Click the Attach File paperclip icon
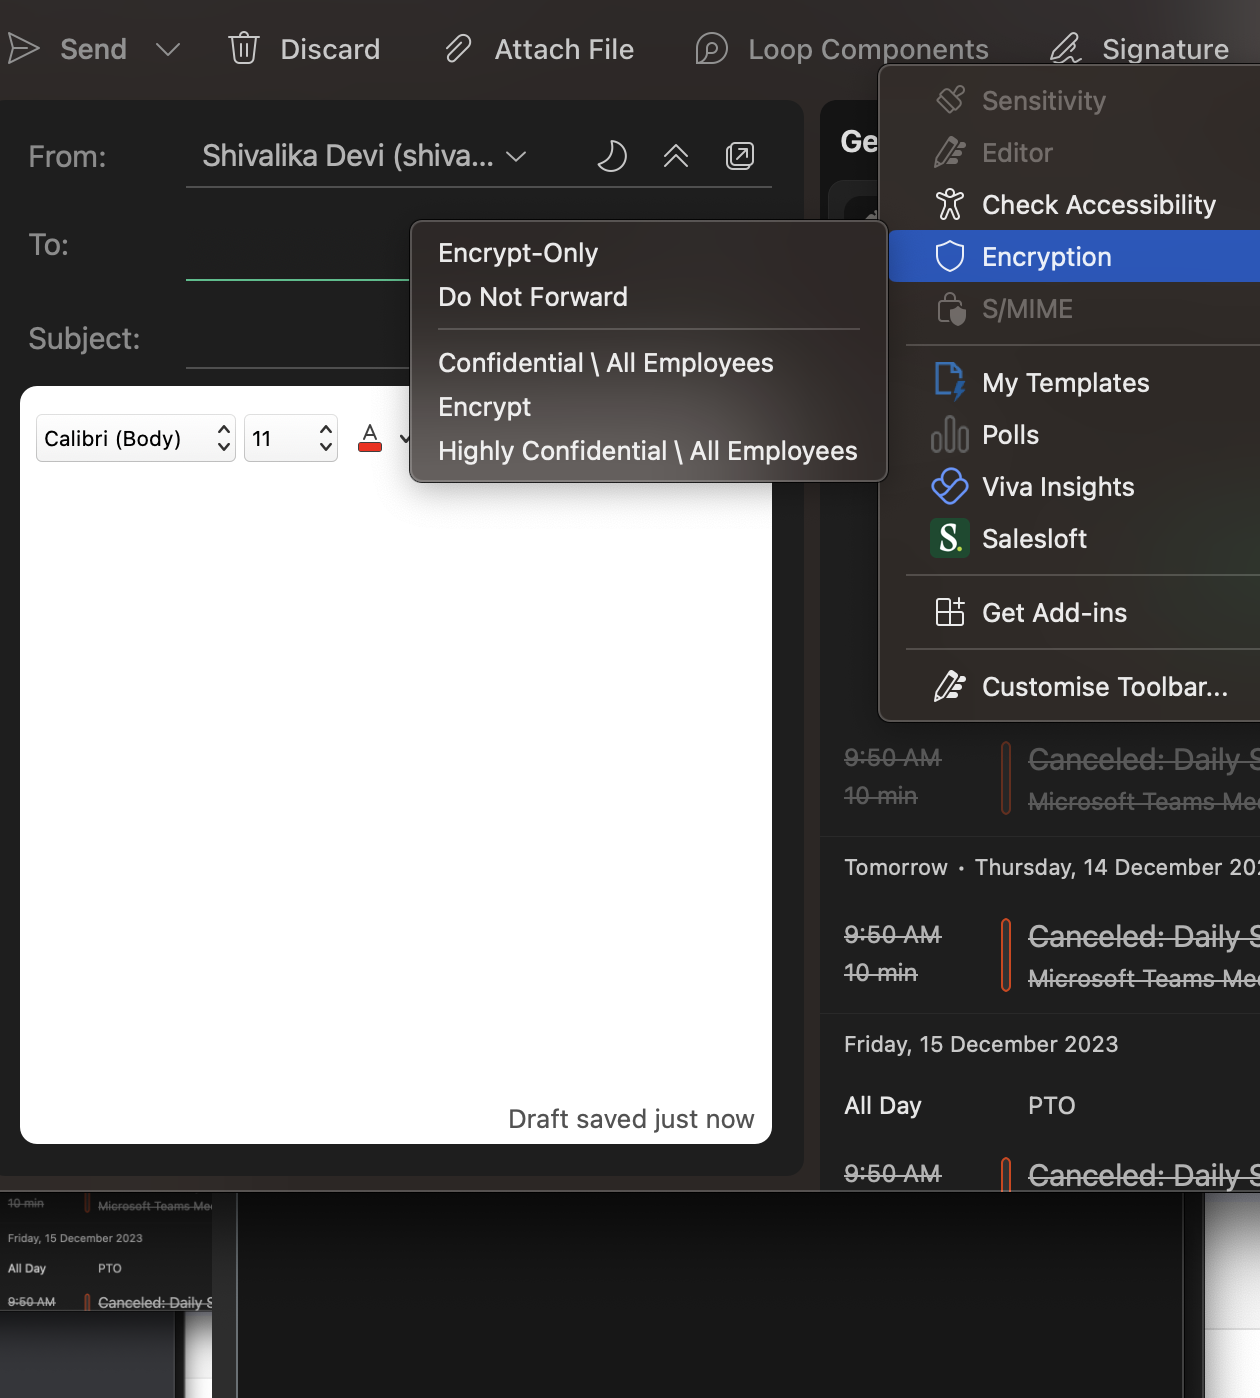 tap(458, 48)
